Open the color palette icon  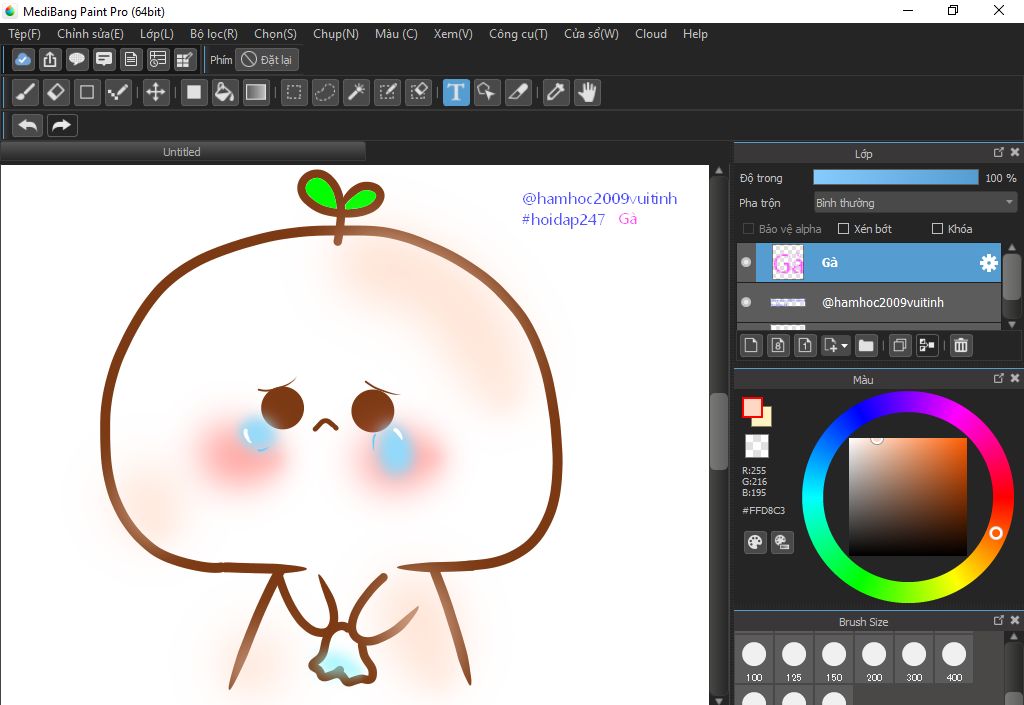[x=755, y=542]
